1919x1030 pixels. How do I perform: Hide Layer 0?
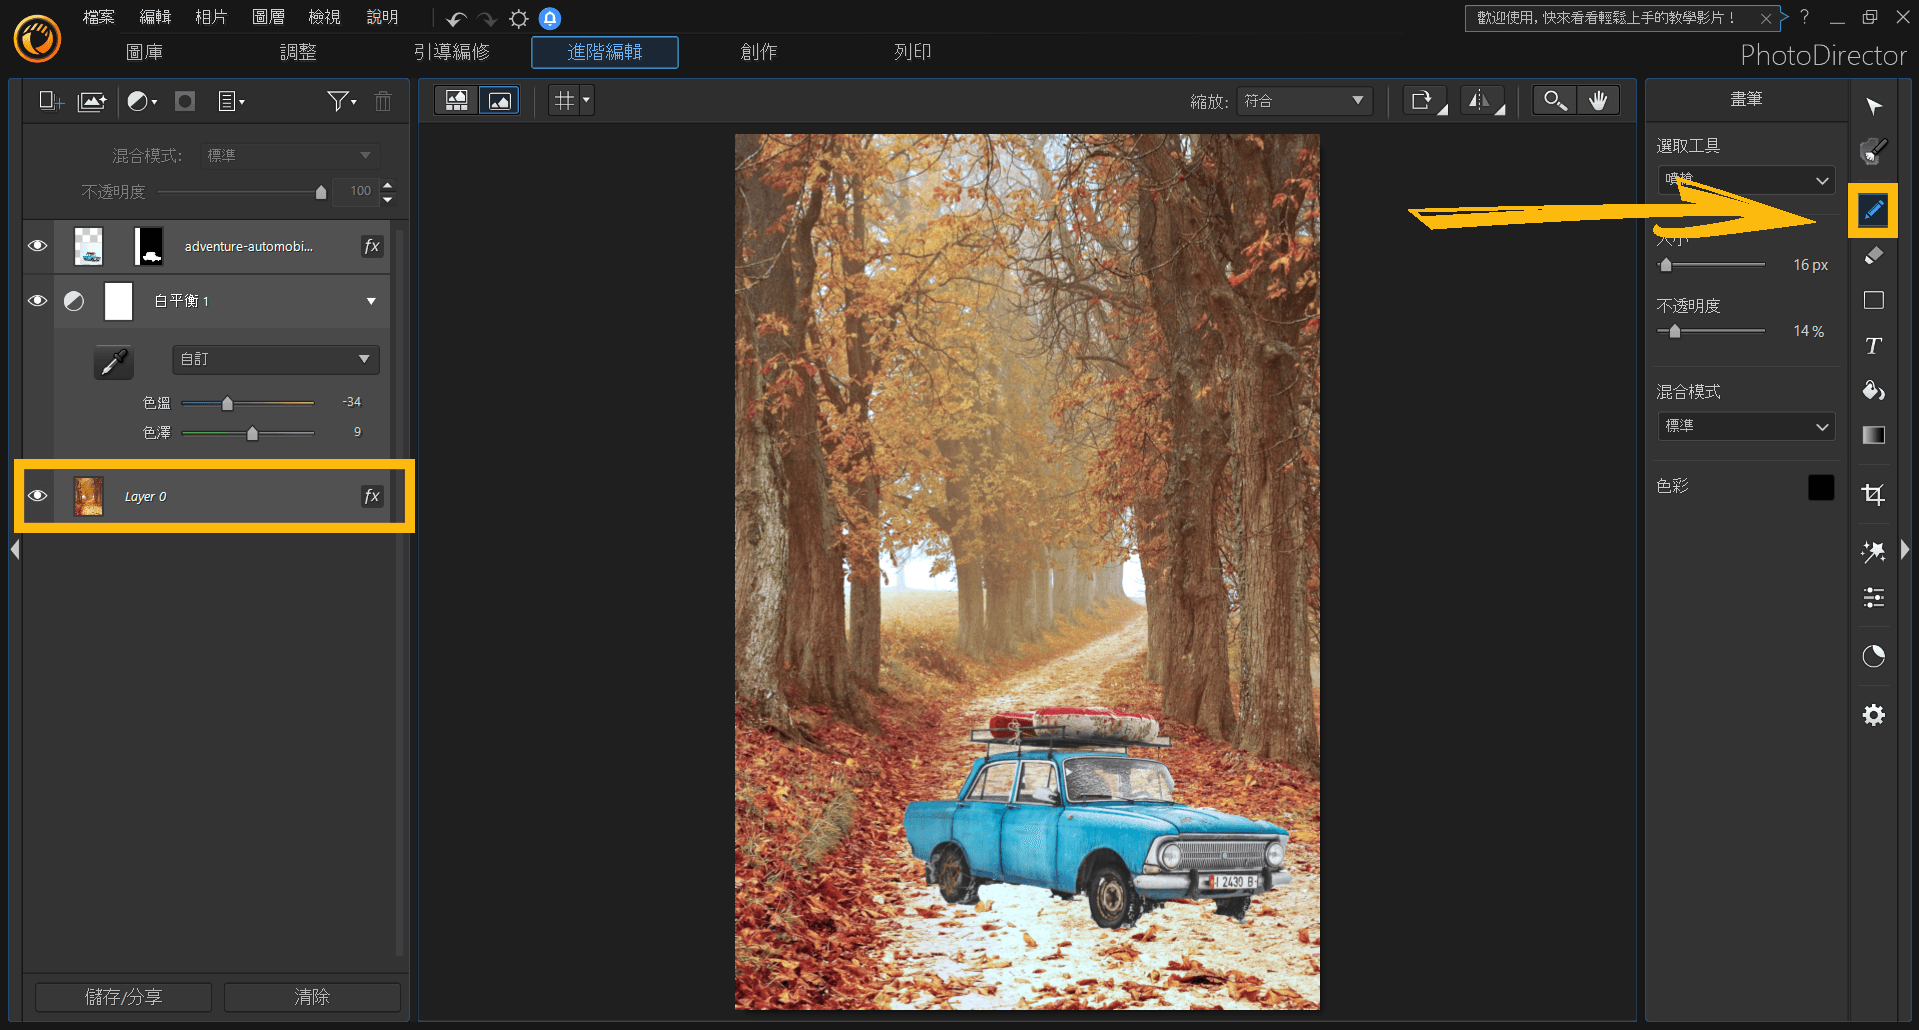(38, 496)
